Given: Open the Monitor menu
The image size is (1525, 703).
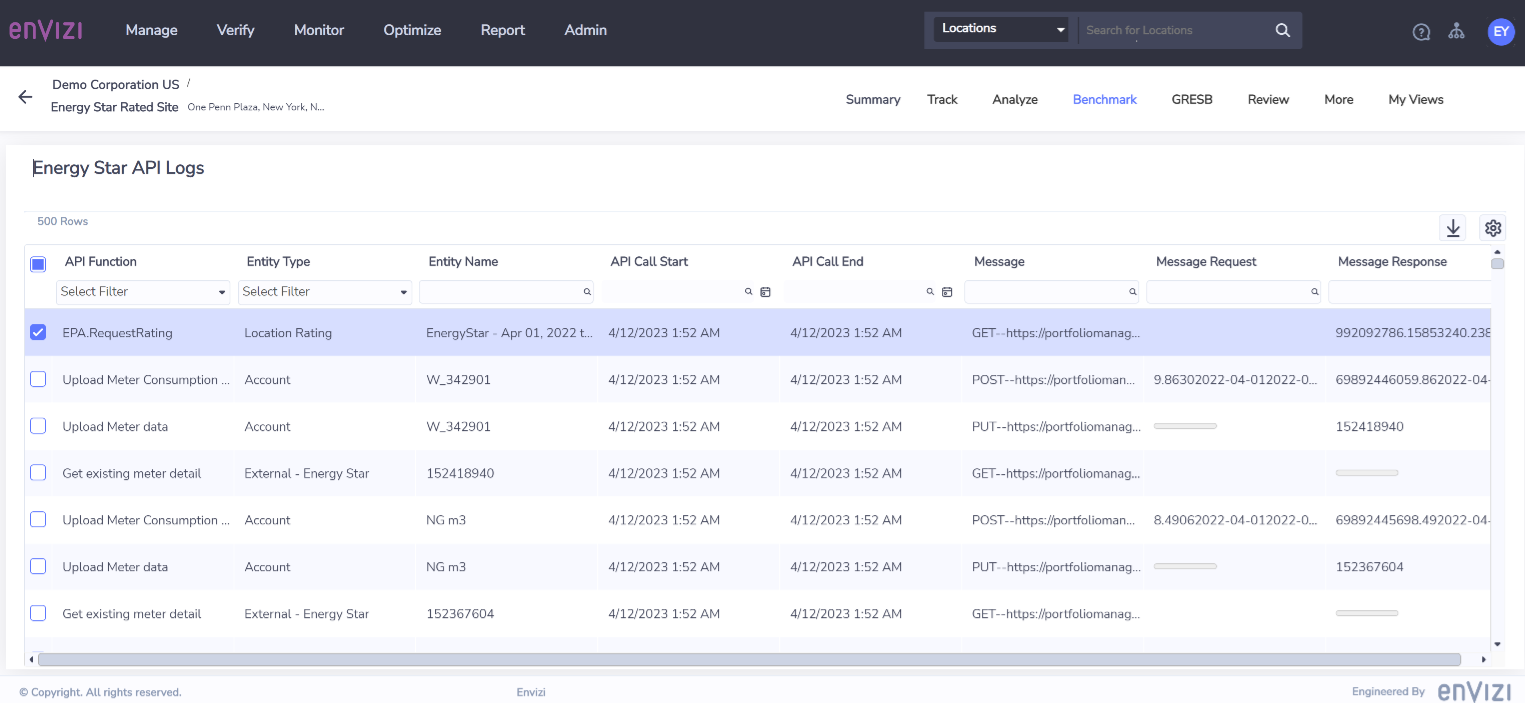Looking at the screenshot, I should pos(319,30).
